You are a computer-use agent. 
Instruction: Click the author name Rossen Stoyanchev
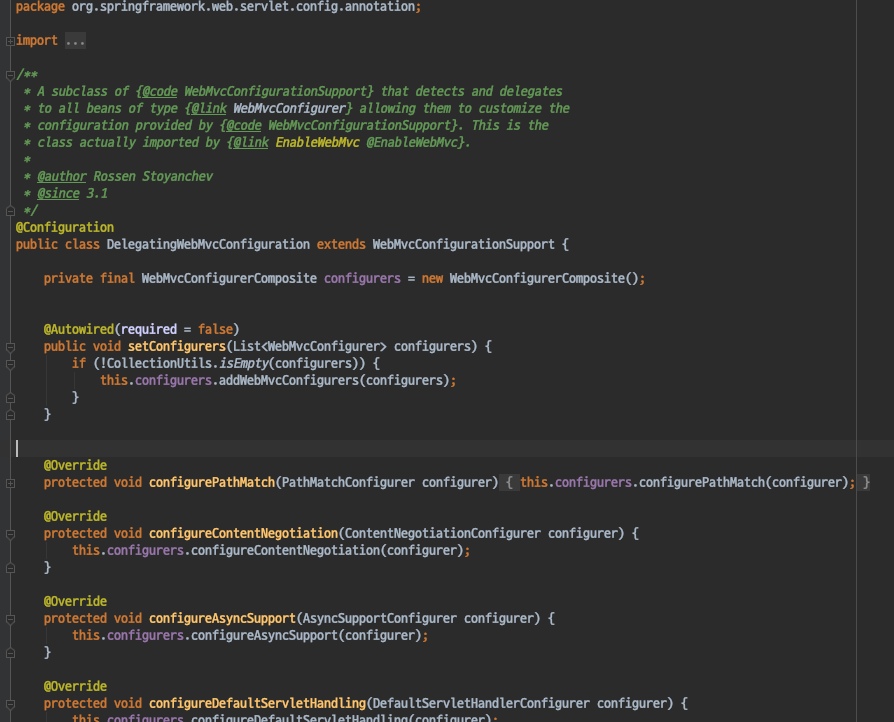tap(153, 177)
